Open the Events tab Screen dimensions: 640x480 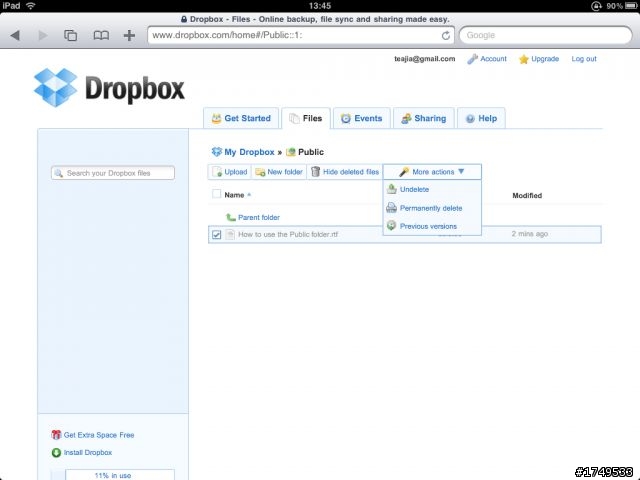pos(362,118)
